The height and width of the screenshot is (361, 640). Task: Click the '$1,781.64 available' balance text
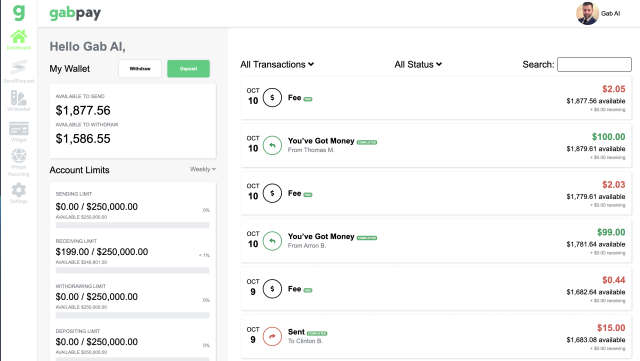(x=596, y=244)
